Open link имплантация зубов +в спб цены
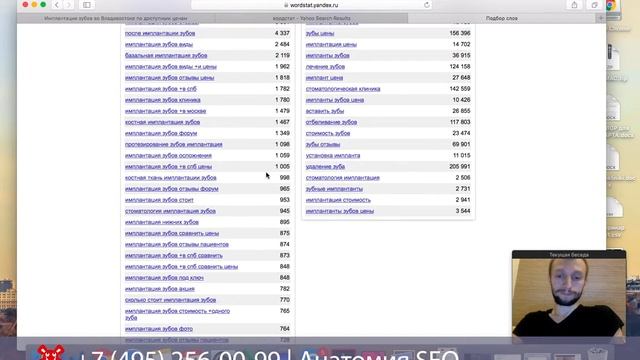This screenshot has width=640, height=360. (168, 167)
